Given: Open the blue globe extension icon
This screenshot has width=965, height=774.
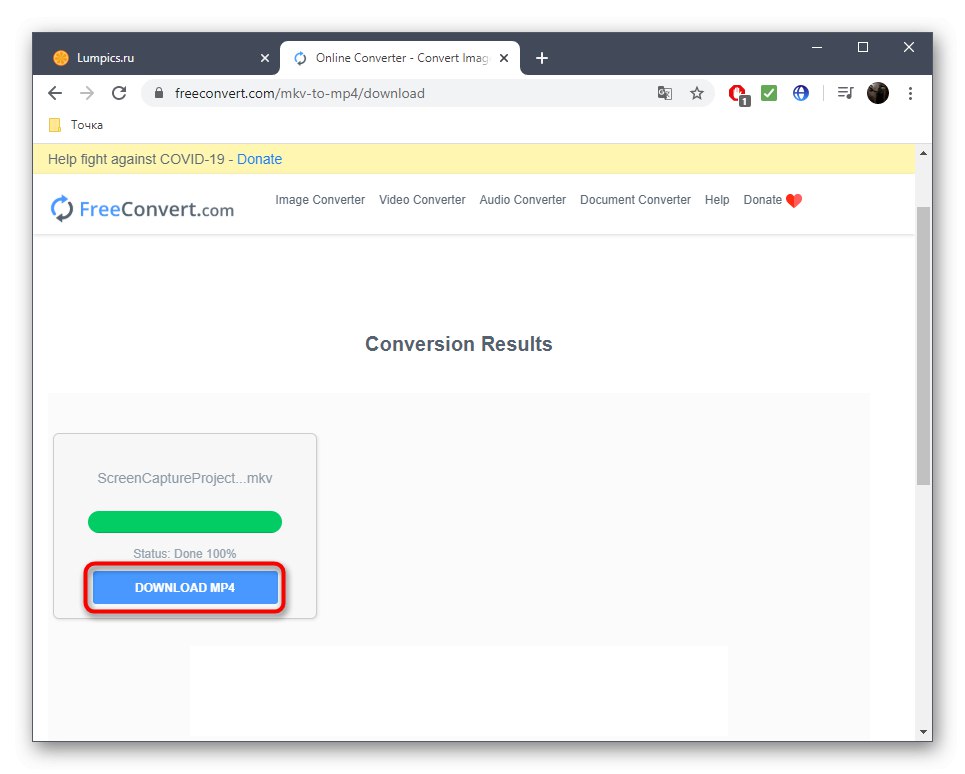Looking at the screenshot, I should tap(801, 92).
